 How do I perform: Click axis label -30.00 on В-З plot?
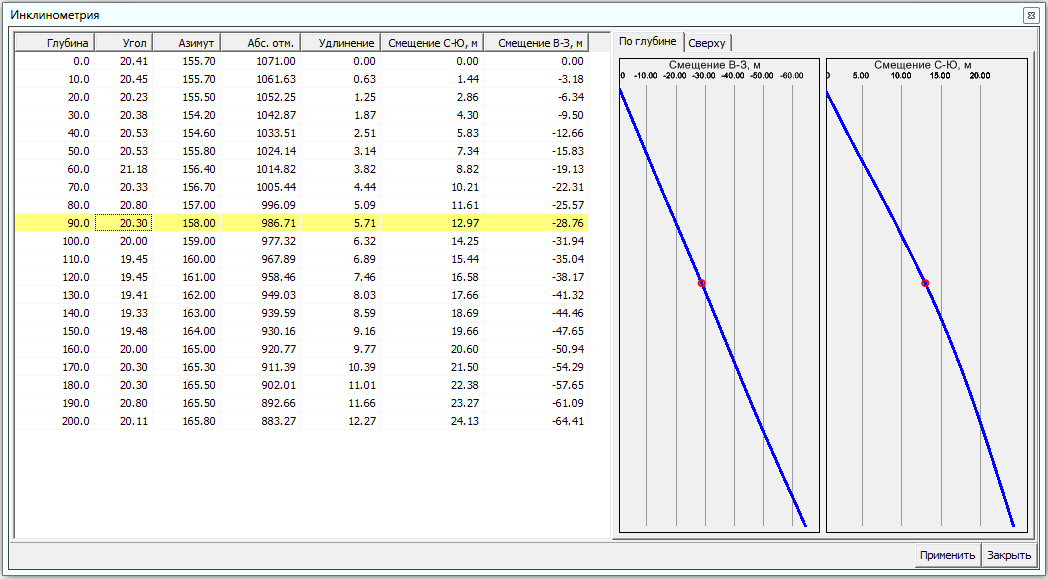click(704, 76)
